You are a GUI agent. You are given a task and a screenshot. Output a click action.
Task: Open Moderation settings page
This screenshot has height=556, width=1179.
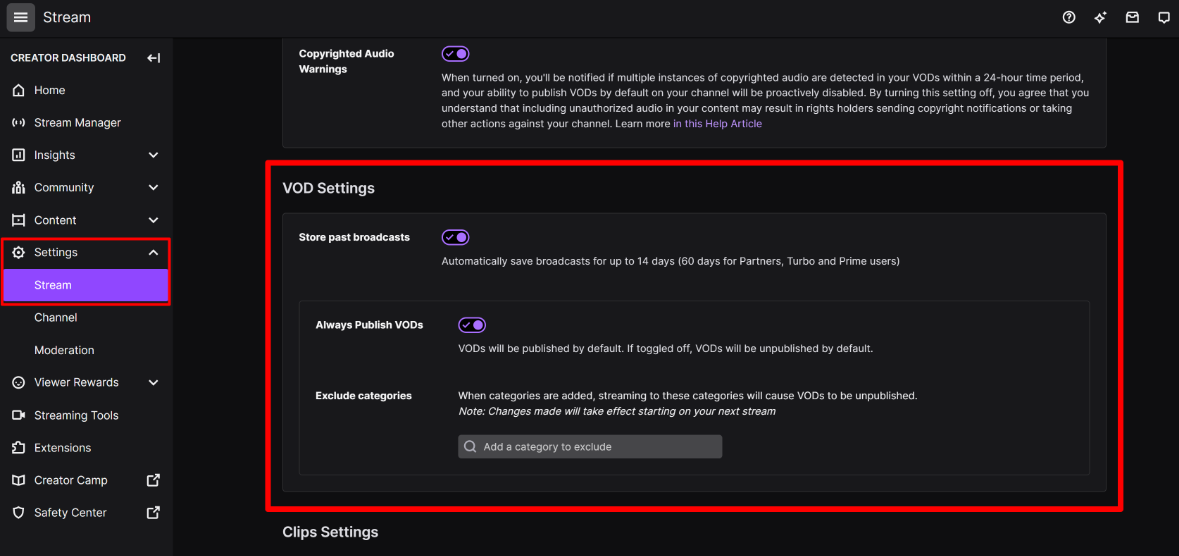[64, 350]
